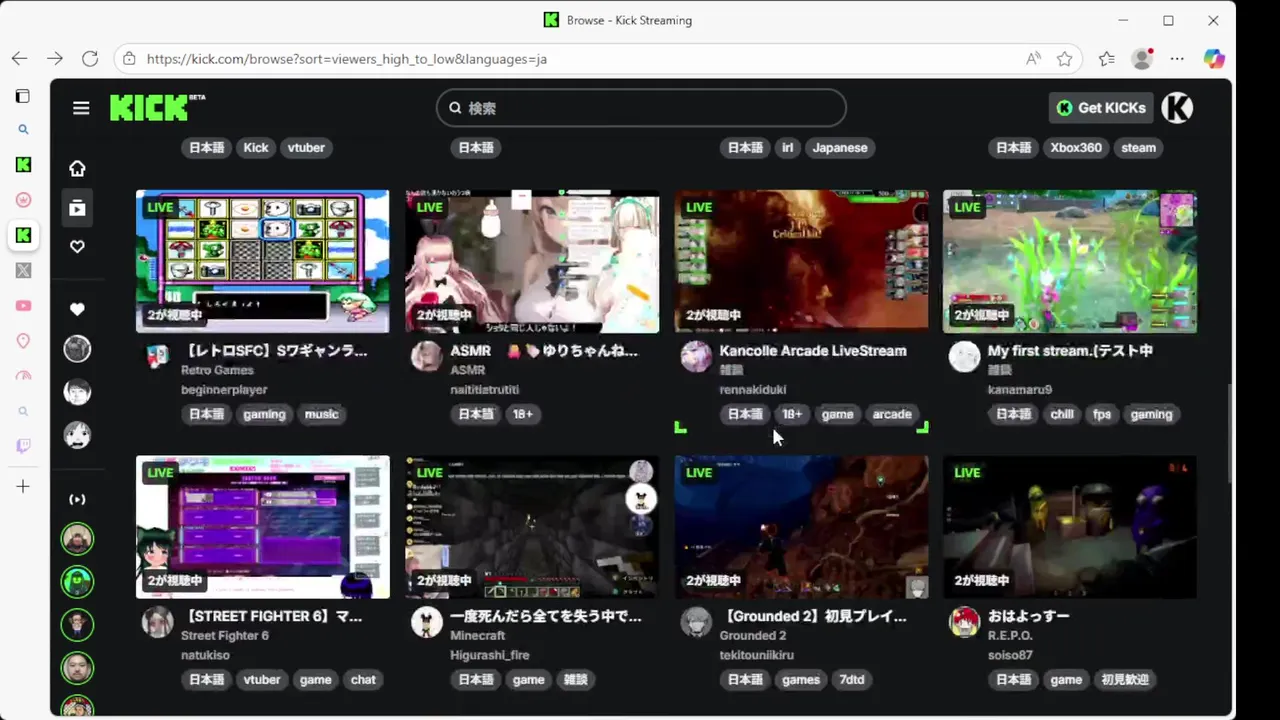
Task: Open the tab actions icon in Edge sidebar
Action: (23, 96)
